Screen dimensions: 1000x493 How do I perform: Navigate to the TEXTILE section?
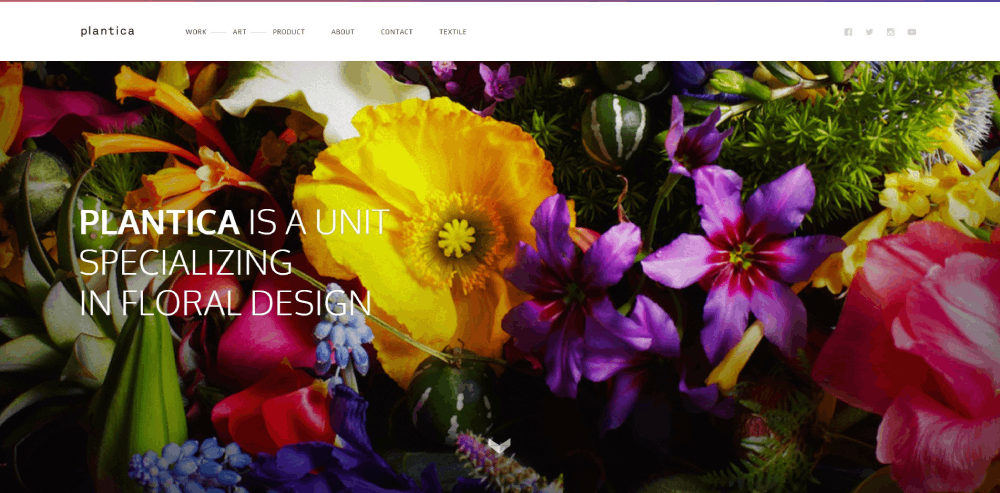453,32
